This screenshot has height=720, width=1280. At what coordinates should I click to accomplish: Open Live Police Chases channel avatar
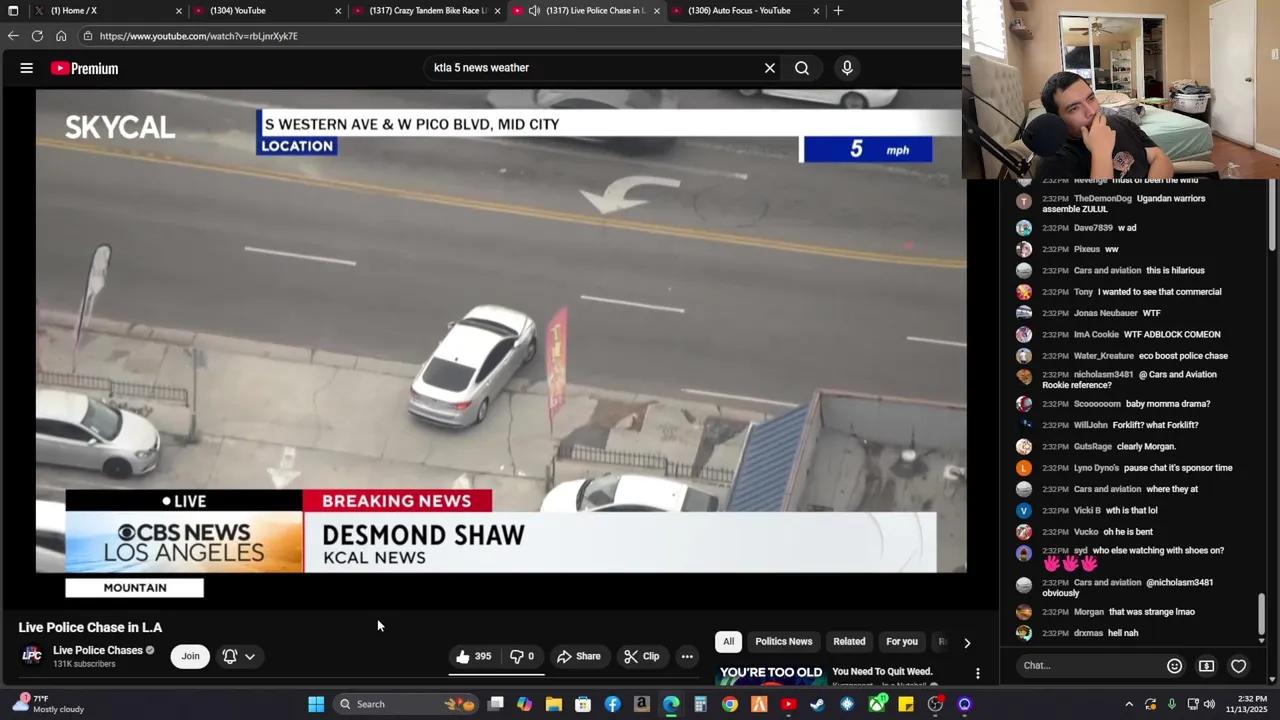point(32,656)
